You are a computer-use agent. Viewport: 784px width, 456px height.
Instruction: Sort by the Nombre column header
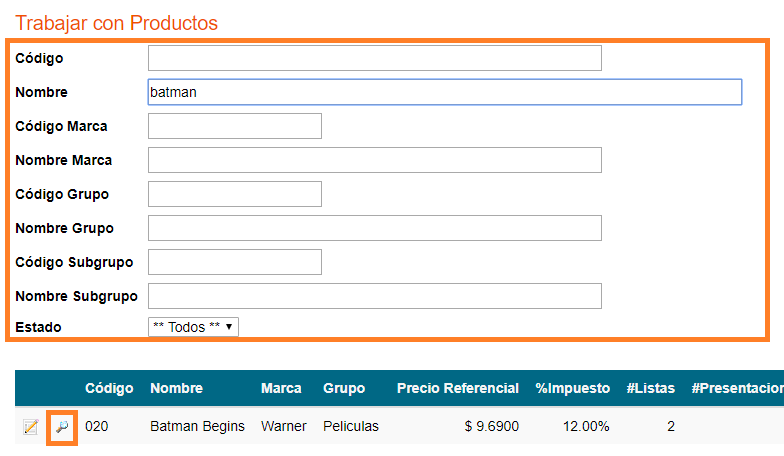(176, 388)
